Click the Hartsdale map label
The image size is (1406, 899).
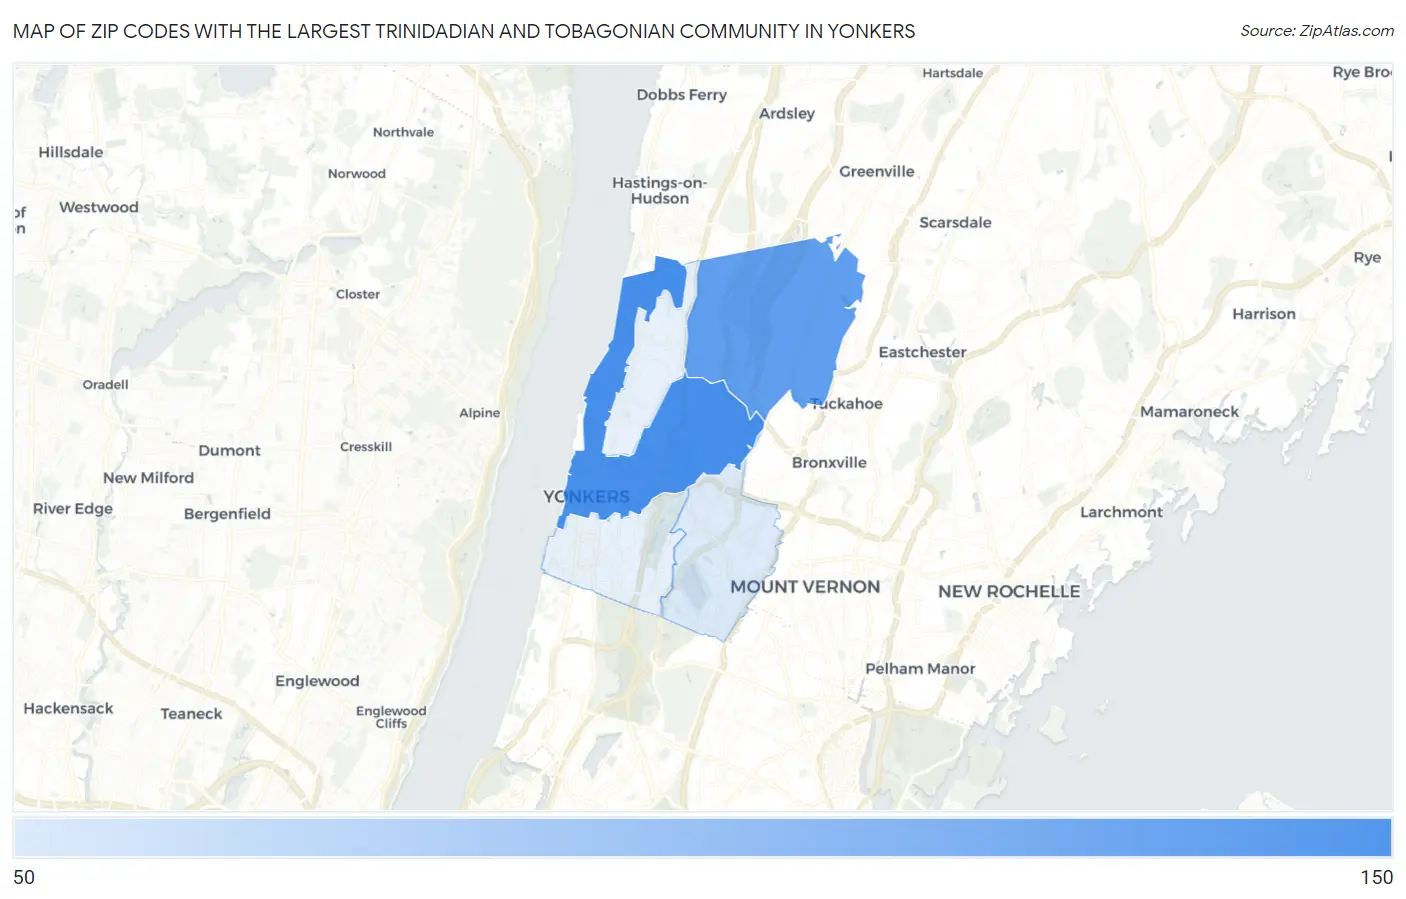(952, 73)
